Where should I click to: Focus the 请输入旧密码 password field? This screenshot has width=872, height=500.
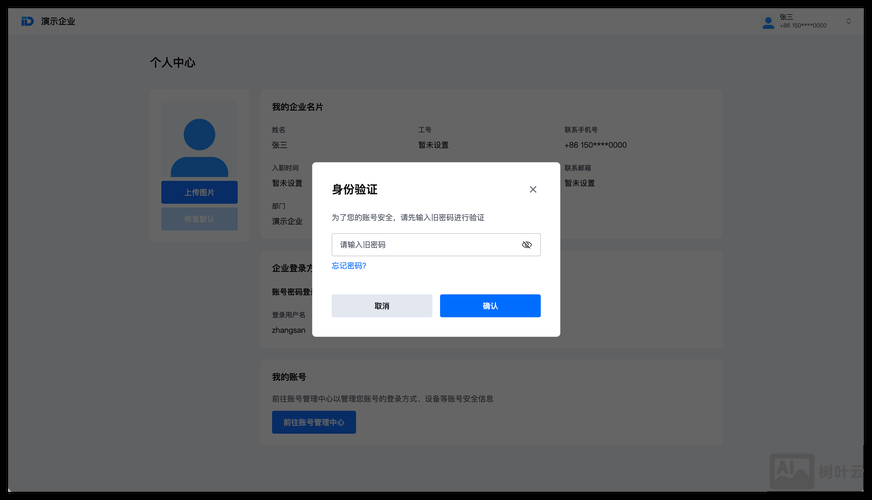click(436, 245)
